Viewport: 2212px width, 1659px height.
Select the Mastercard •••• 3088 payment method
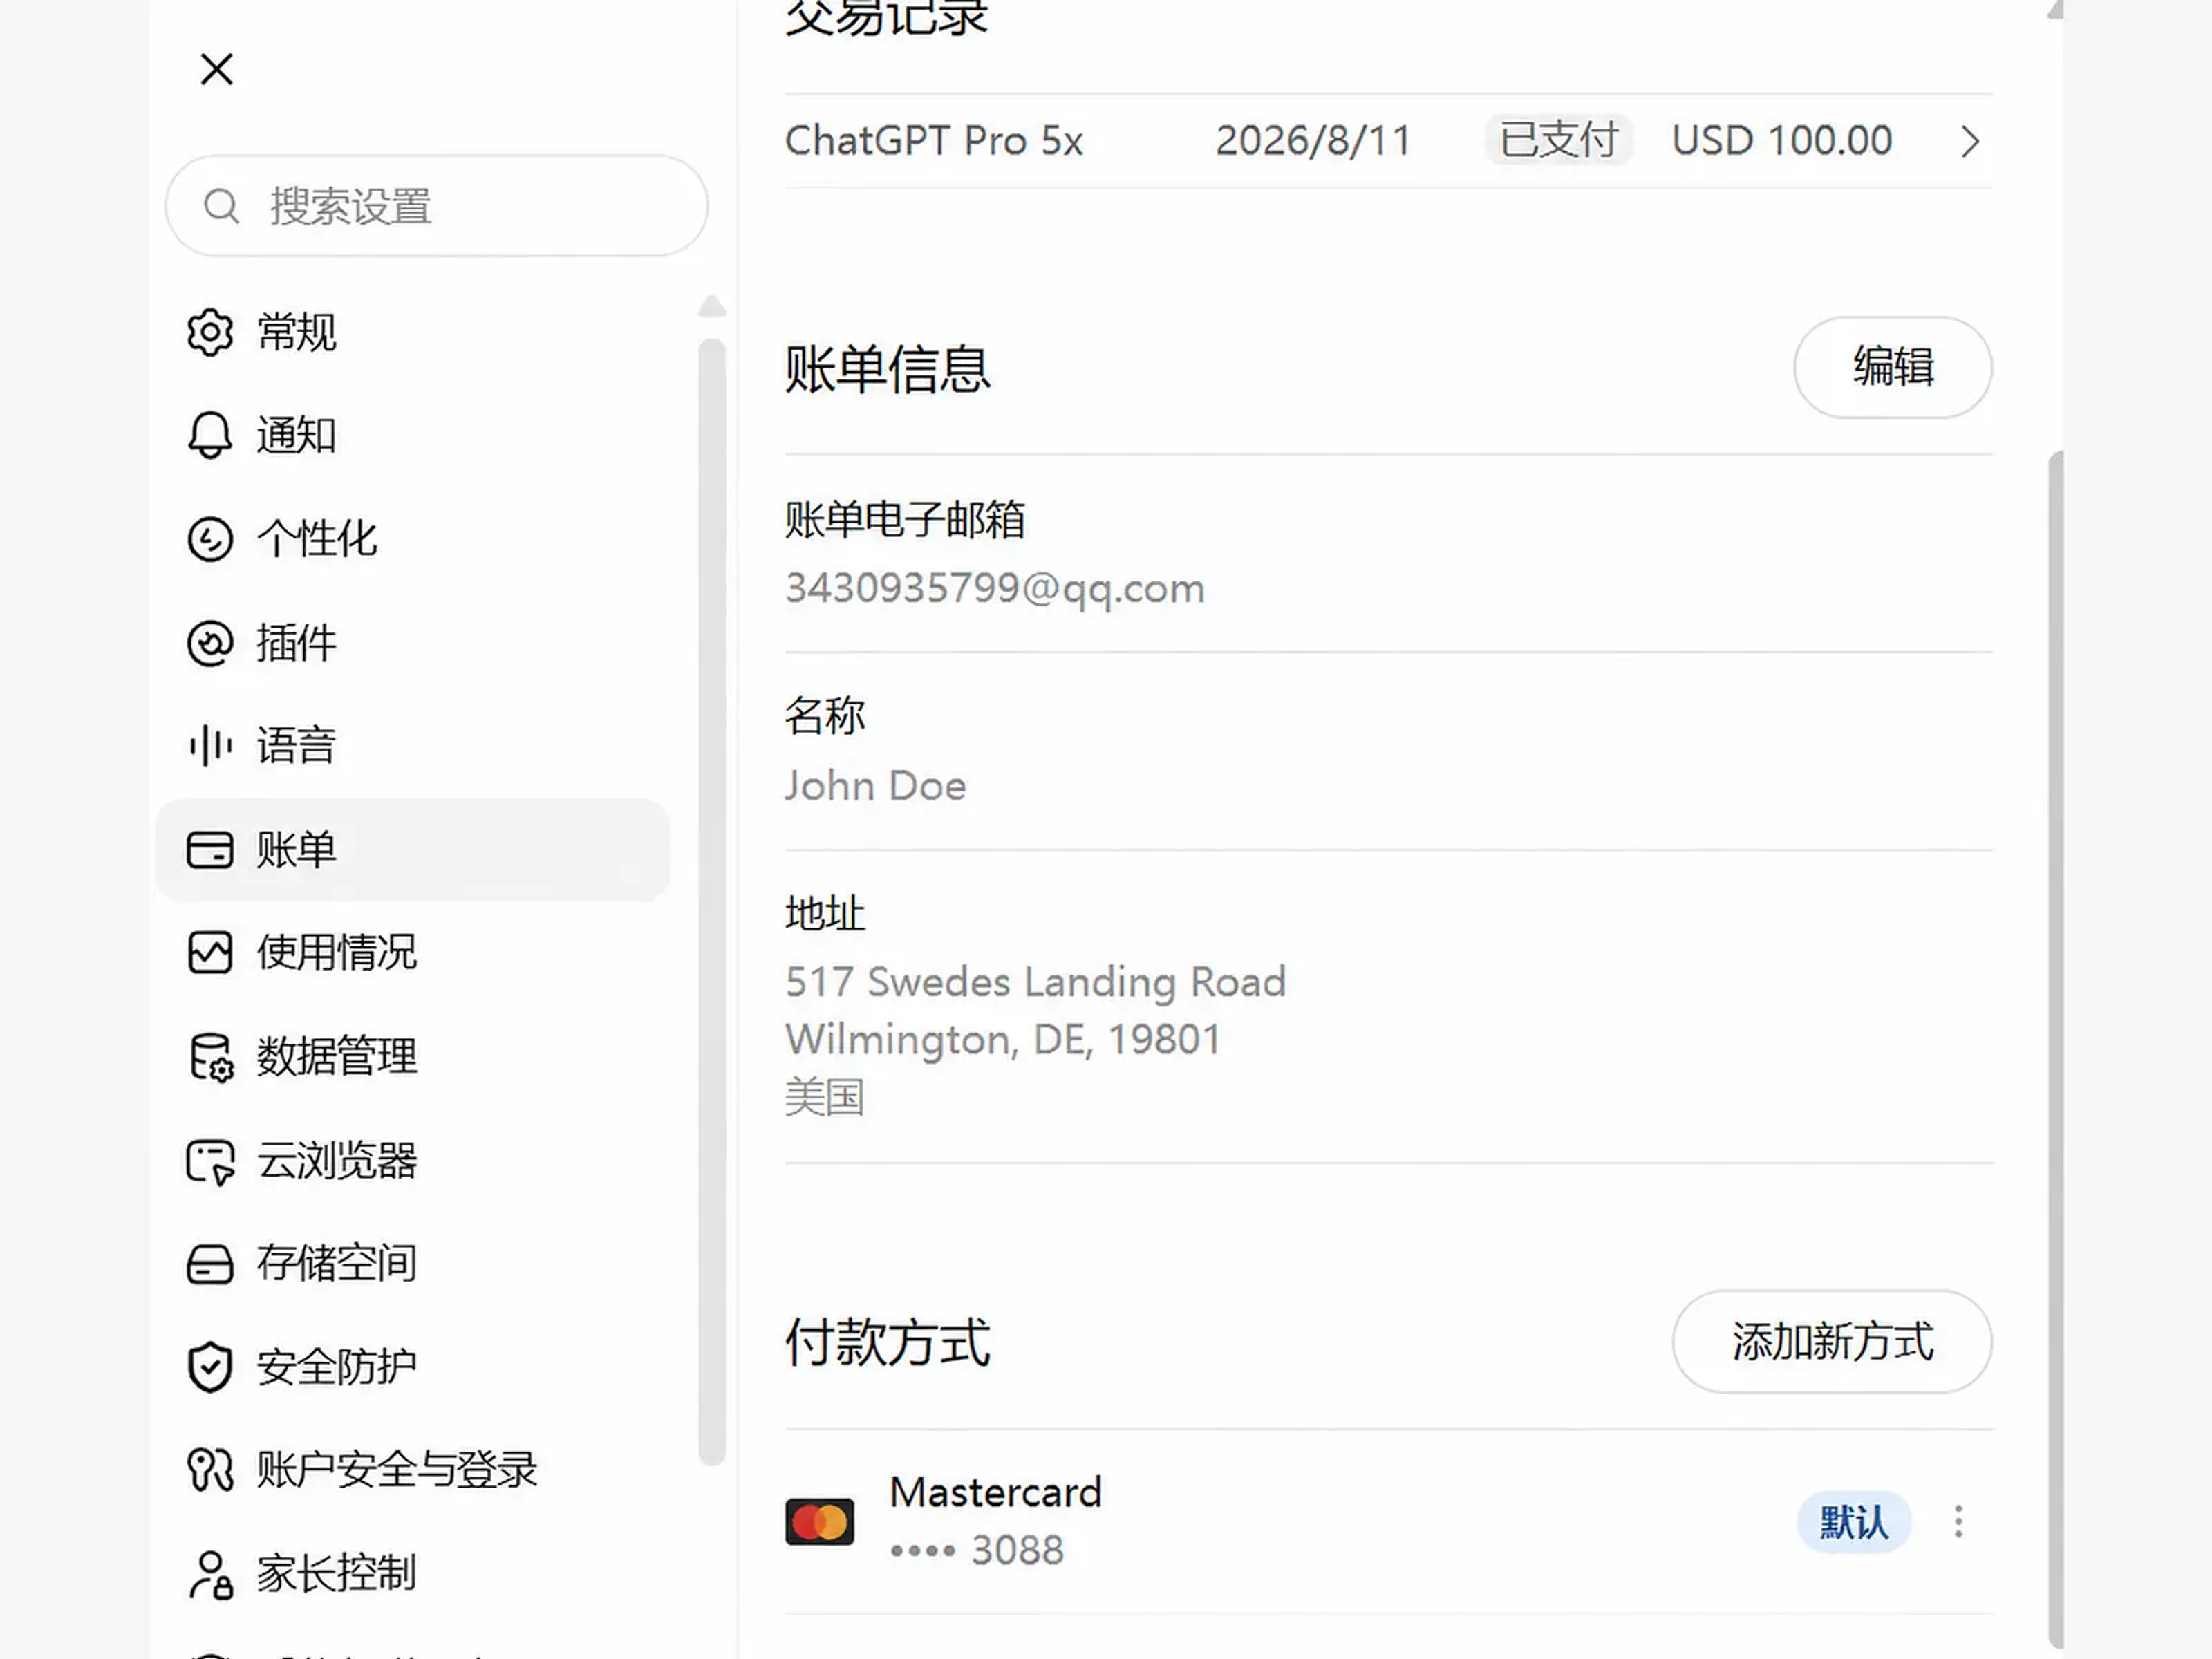1389,1522
